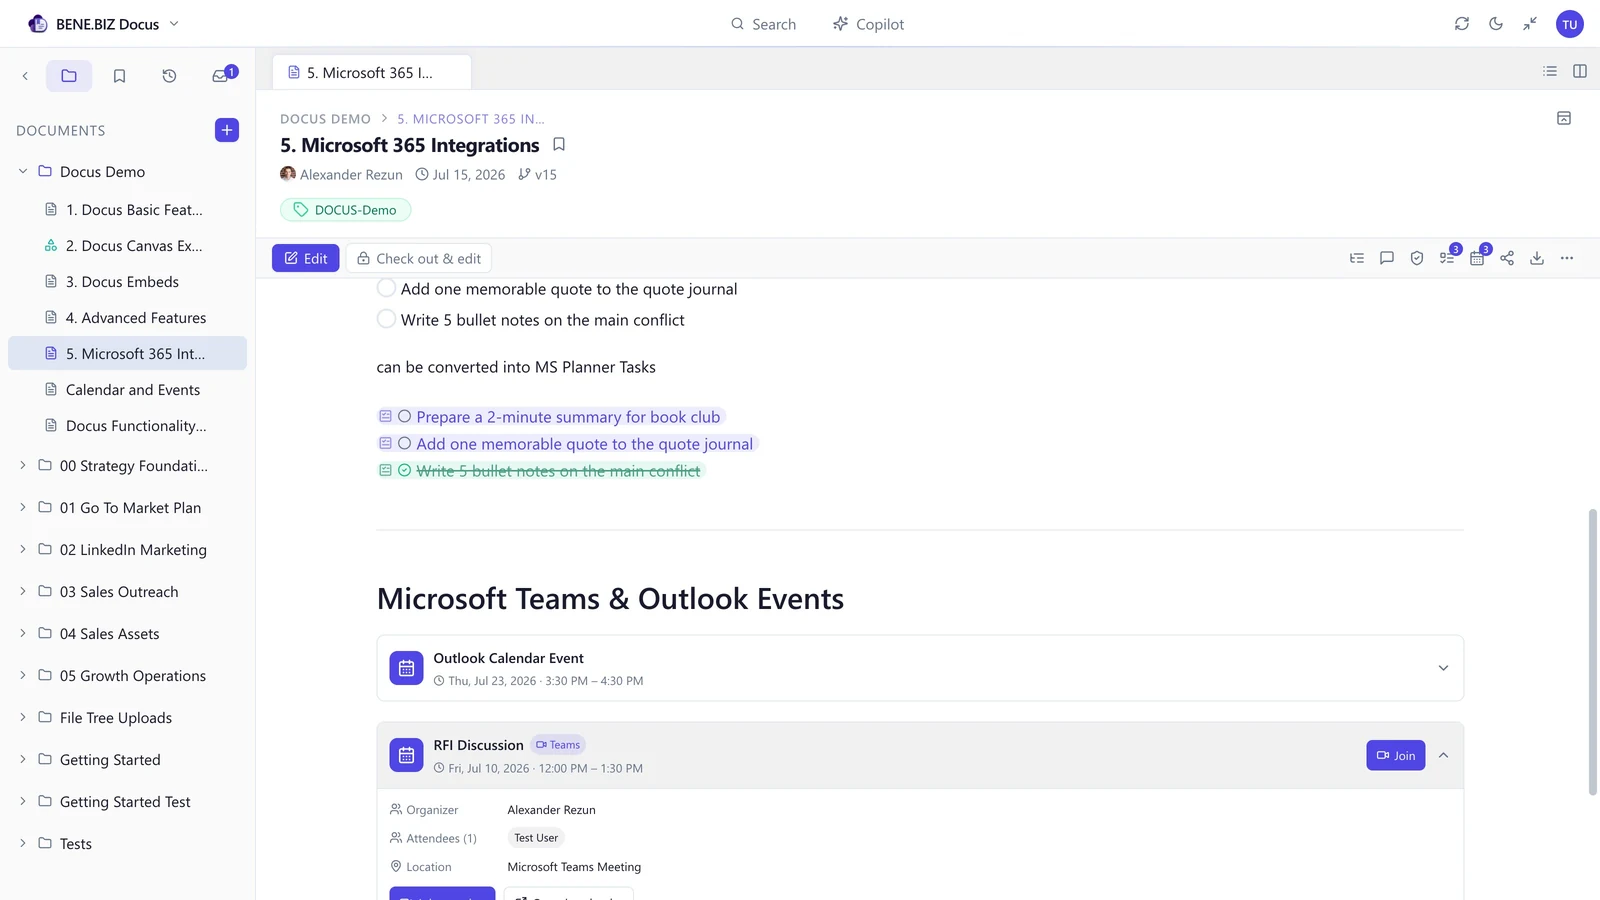Uncheck completed 'Write 5 bullet notes' Planner task
1600x900 pixels.
pyautogui.click(x=405, y=470)
